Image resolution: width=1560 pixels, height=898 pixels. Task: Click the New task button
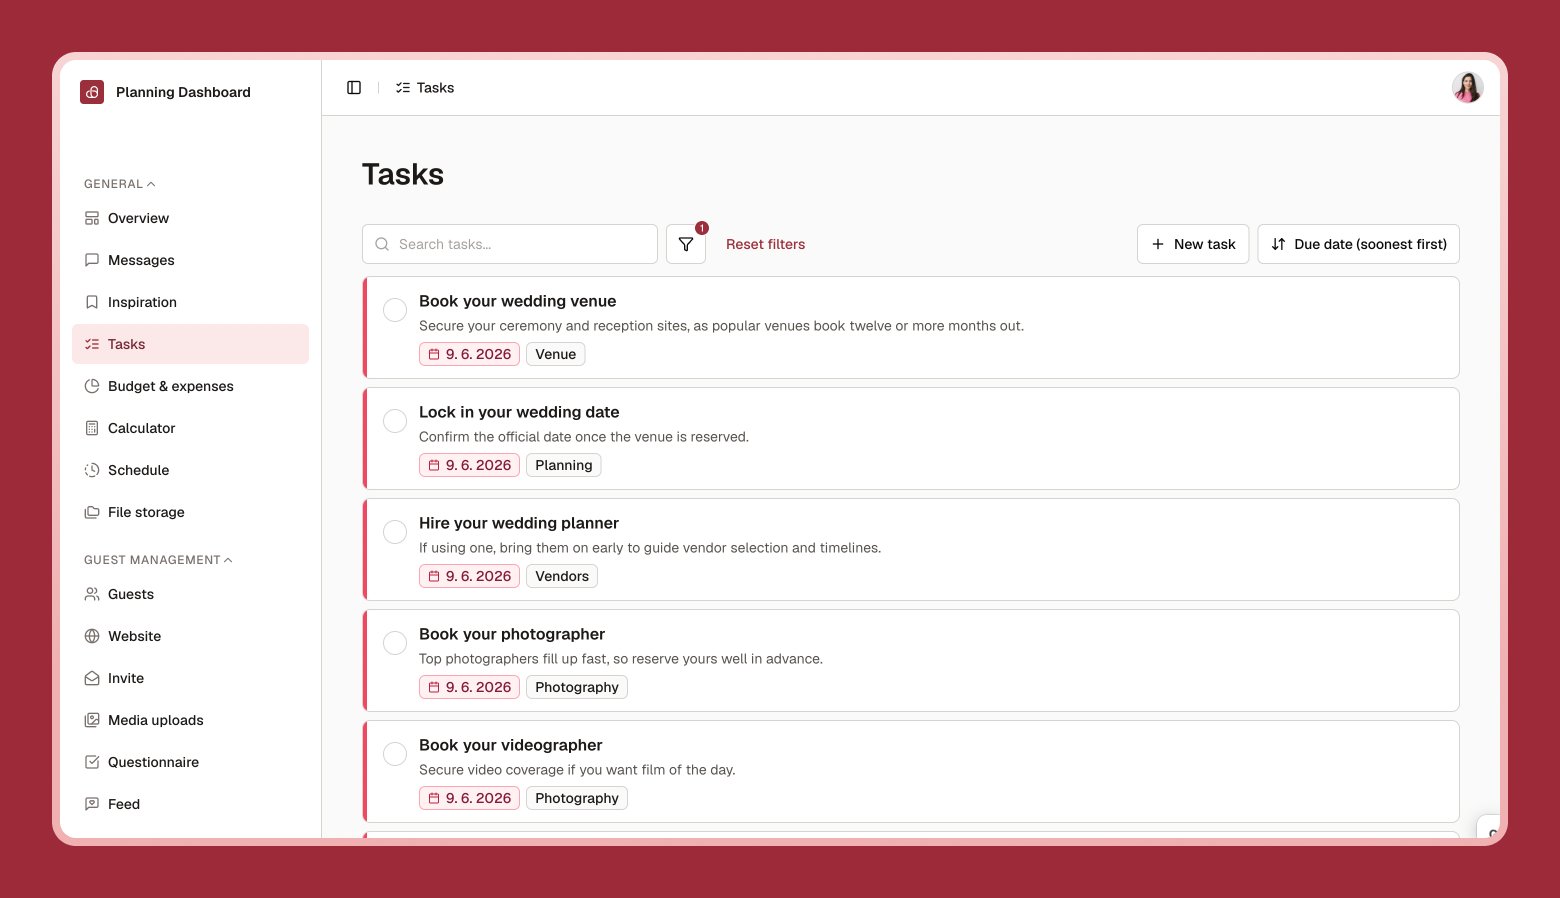click(x=1193, y=244)
